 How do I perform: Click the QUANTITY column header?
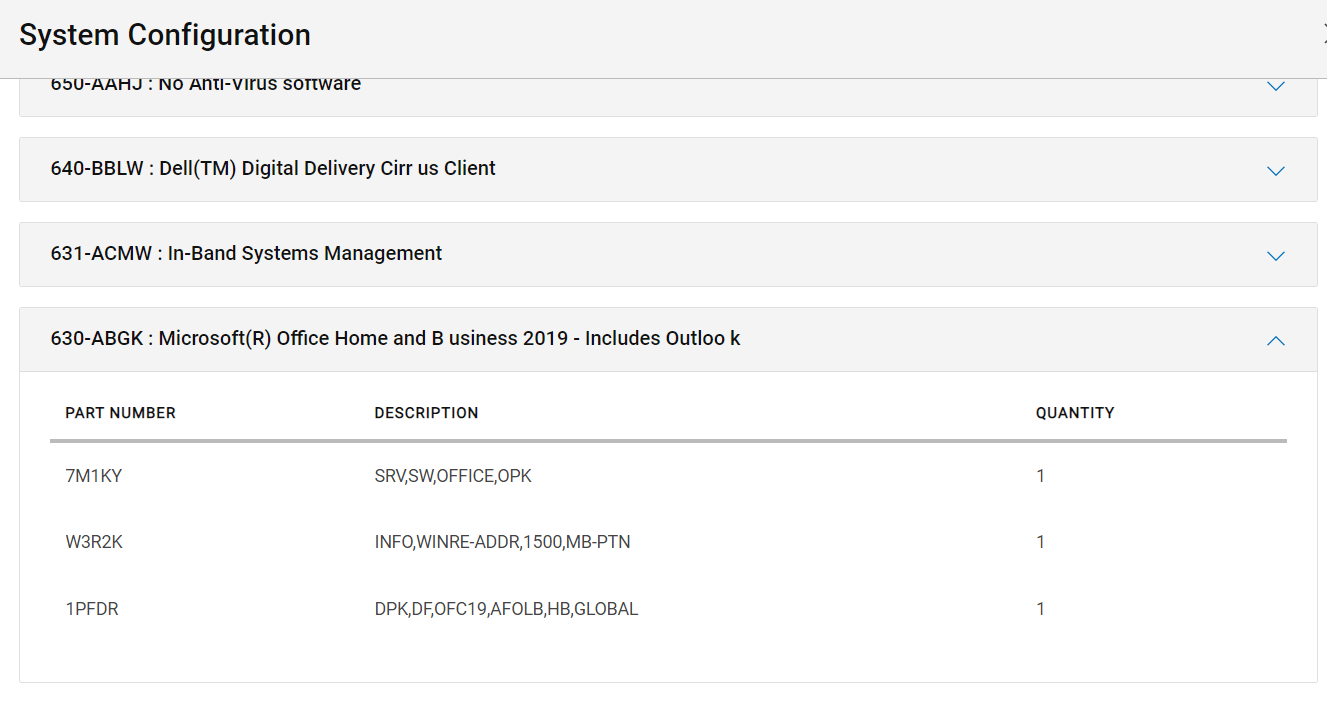click(1075, 413)
